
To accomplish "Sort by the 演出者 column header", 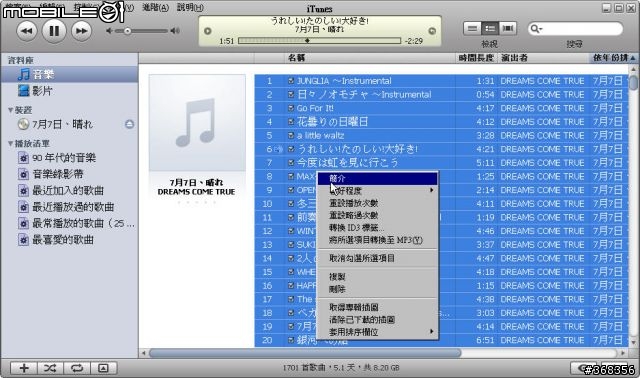I will 544,58.
